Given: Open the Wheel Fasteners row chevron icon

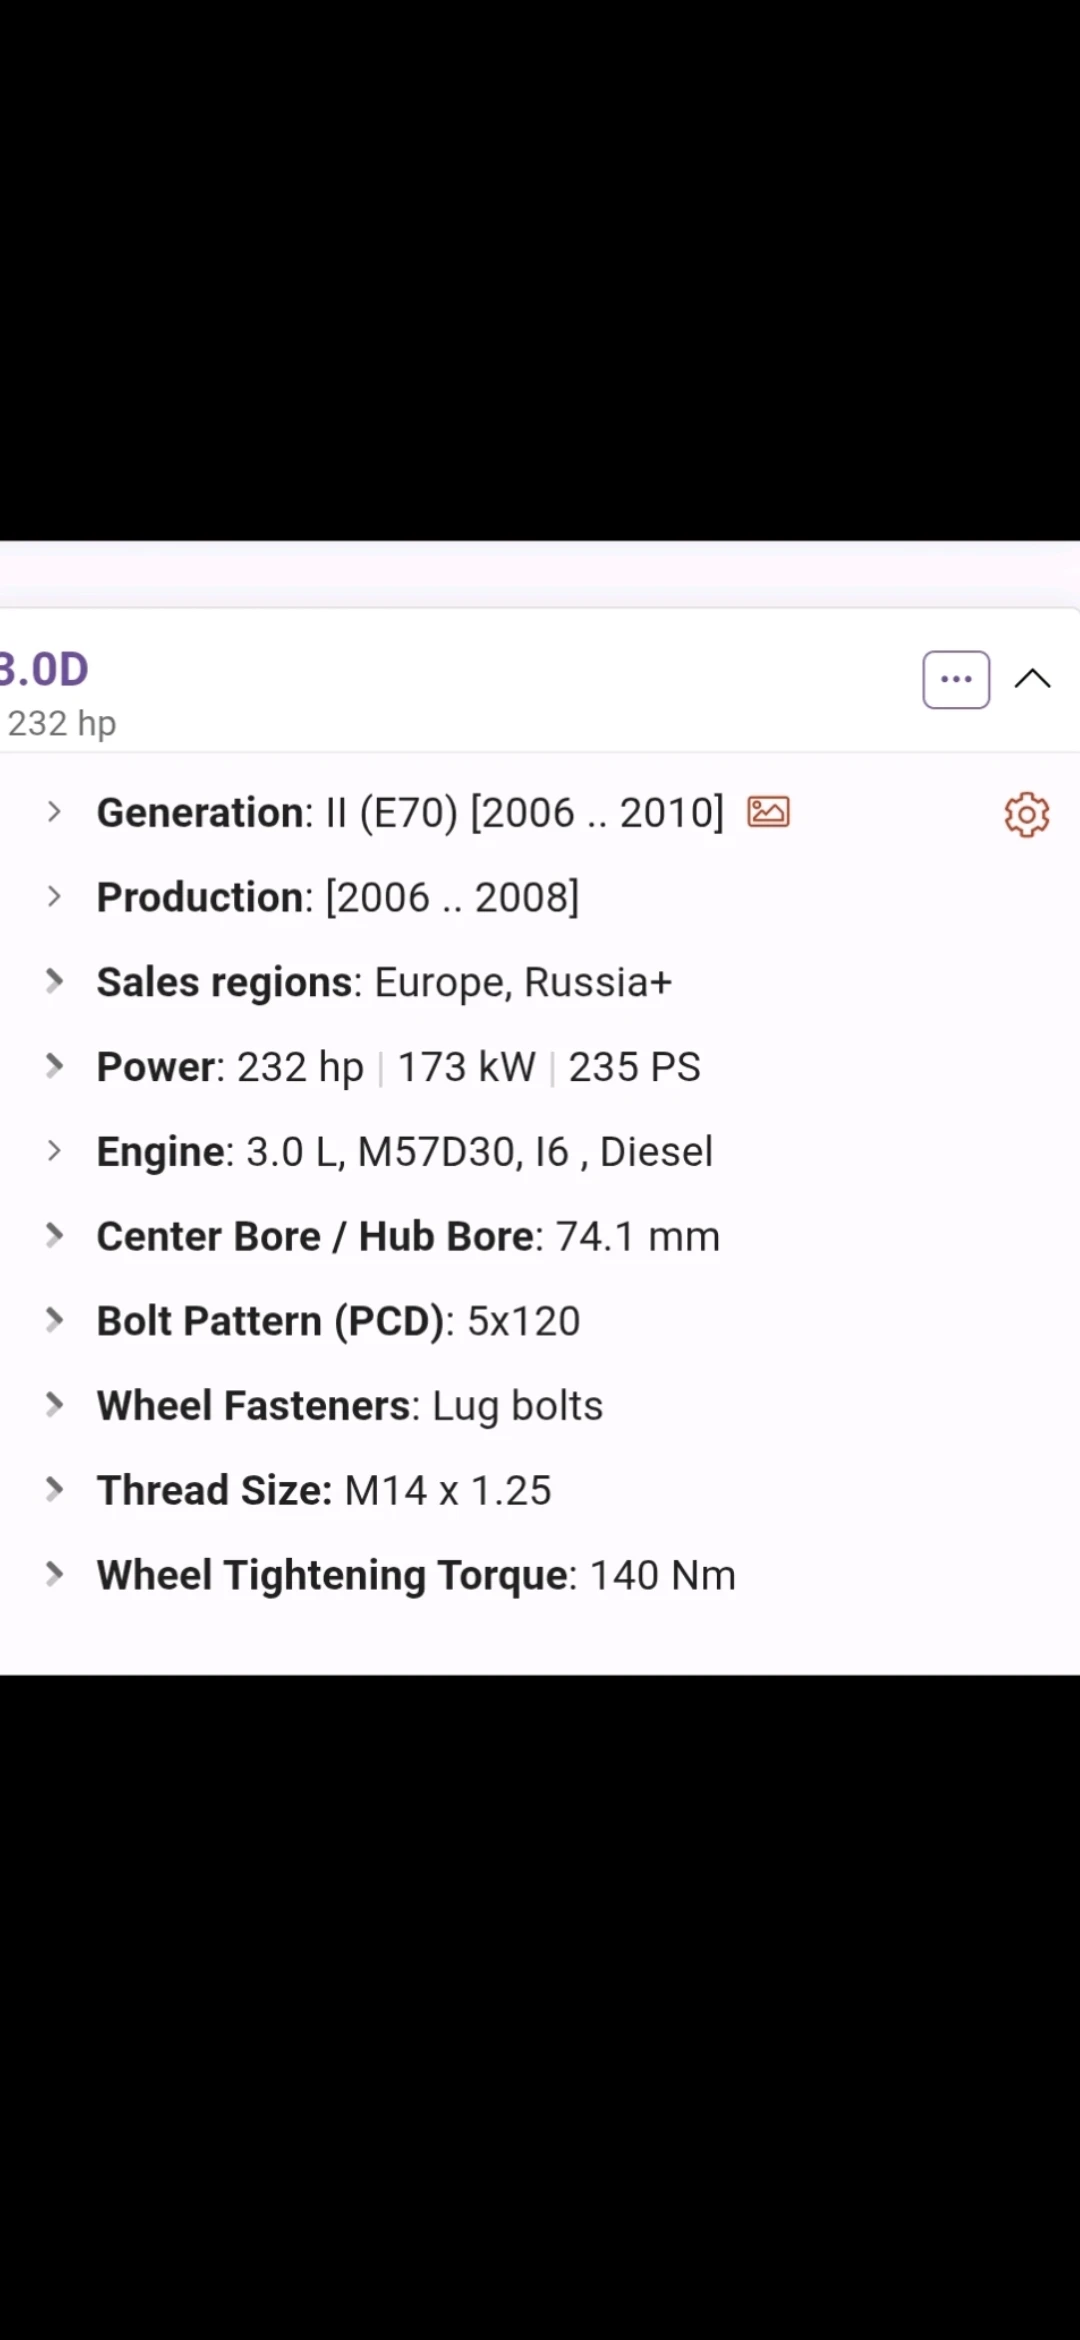Looking at the screenshot, I should point(53,1404).
